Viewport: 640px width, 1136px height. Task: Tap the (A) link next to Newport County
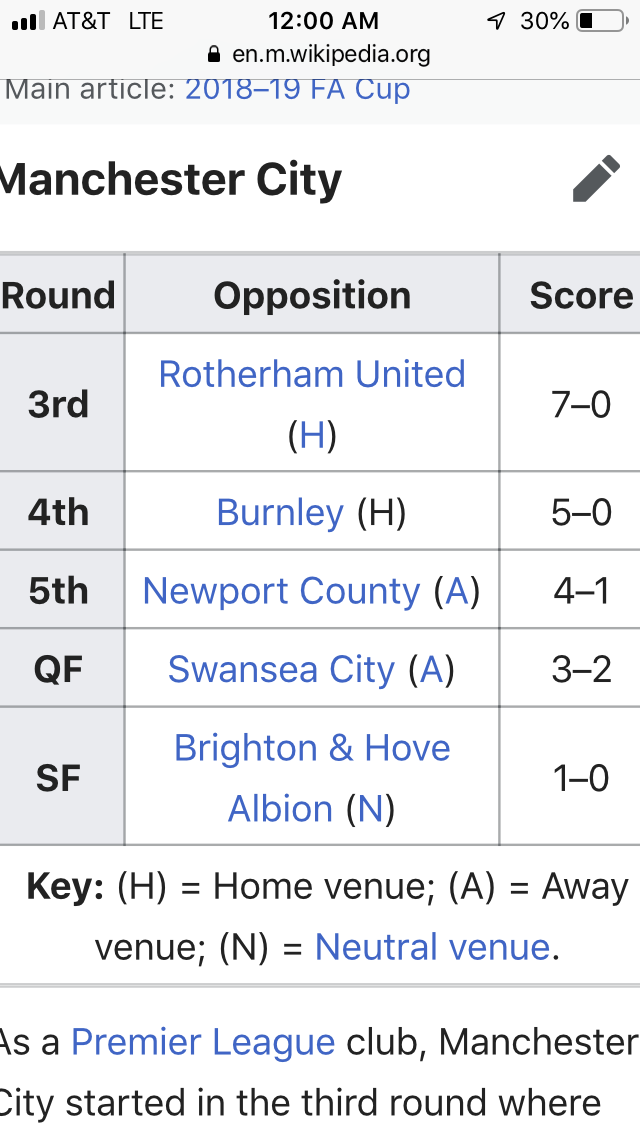pyautogui.click(x=457, y=591)
